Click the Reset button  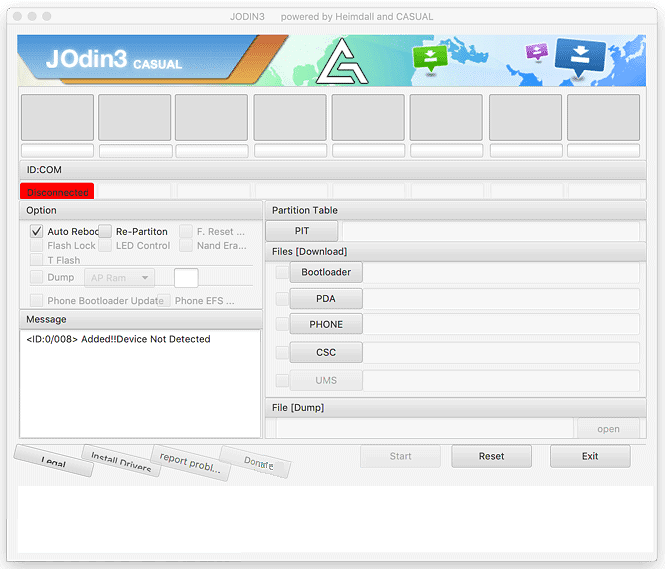492,456
